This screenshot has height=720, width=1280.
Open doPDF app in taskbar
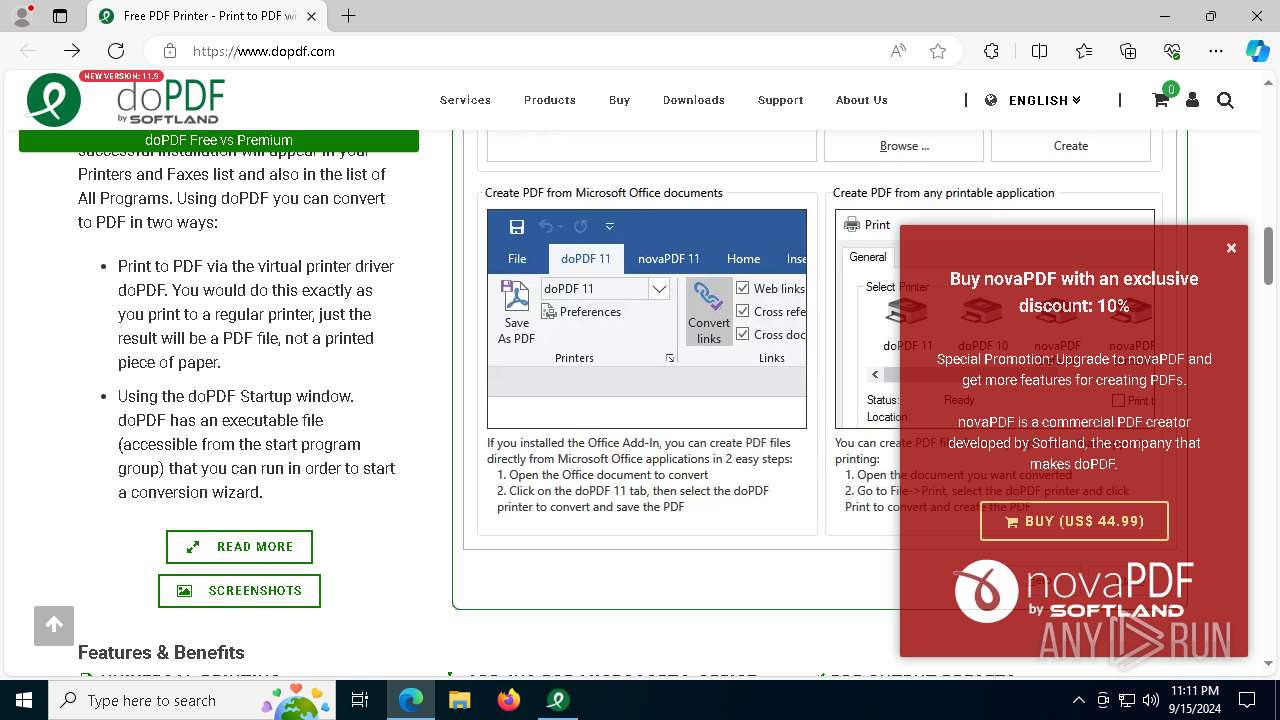pyautogui.click(x=557, y=700)
